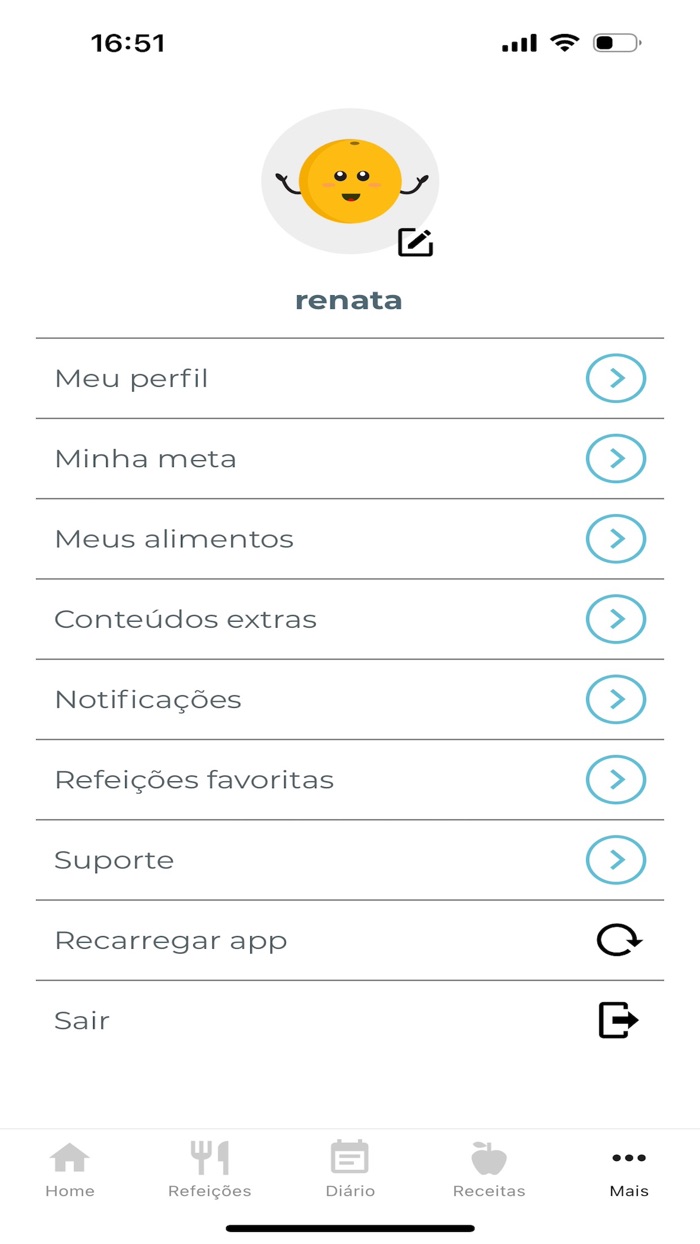Screen dimensions: 700x1244
Task: Click the renata username text
Action: coord(349,299)
